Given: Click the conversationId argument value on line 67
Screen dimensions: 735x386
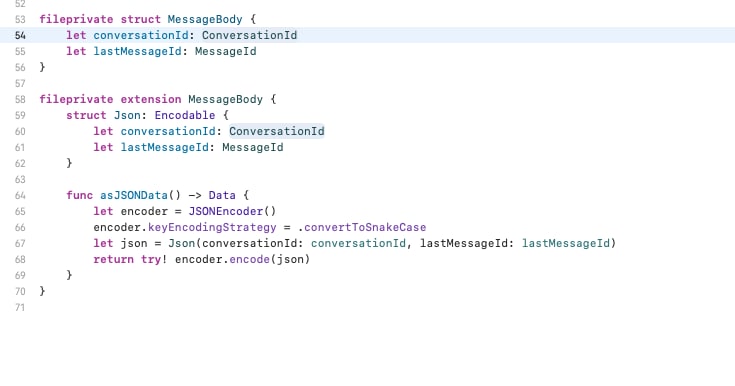Looking at the screenshot, I should coord(358,243).
